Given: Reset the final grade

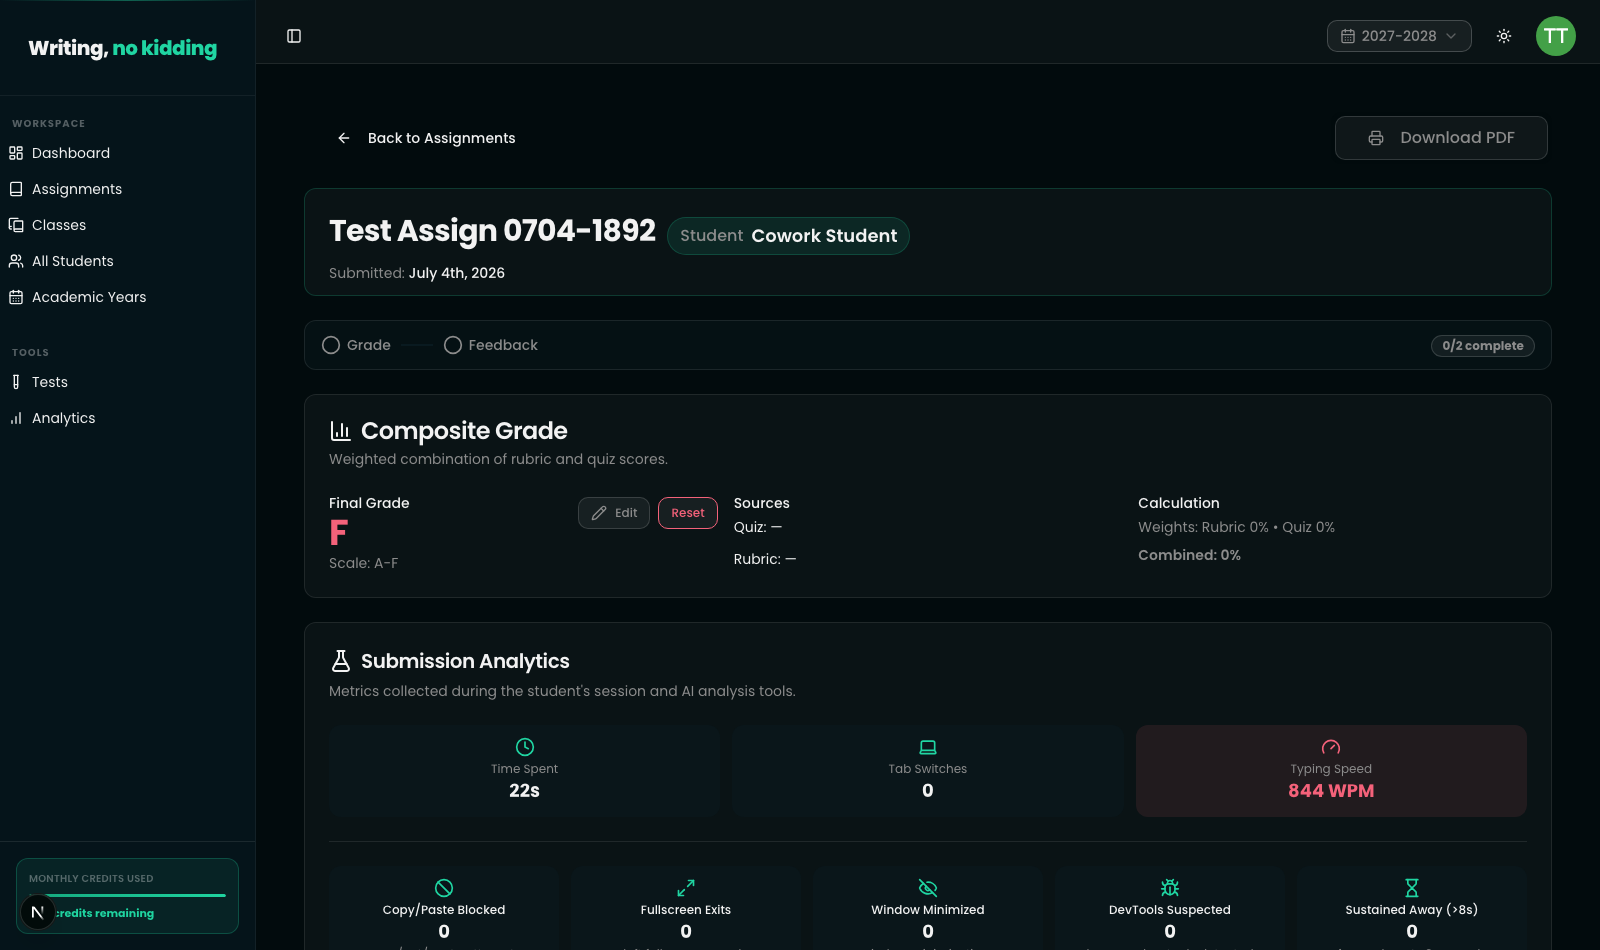Looking at the screenshot, I should coord(688,513).
